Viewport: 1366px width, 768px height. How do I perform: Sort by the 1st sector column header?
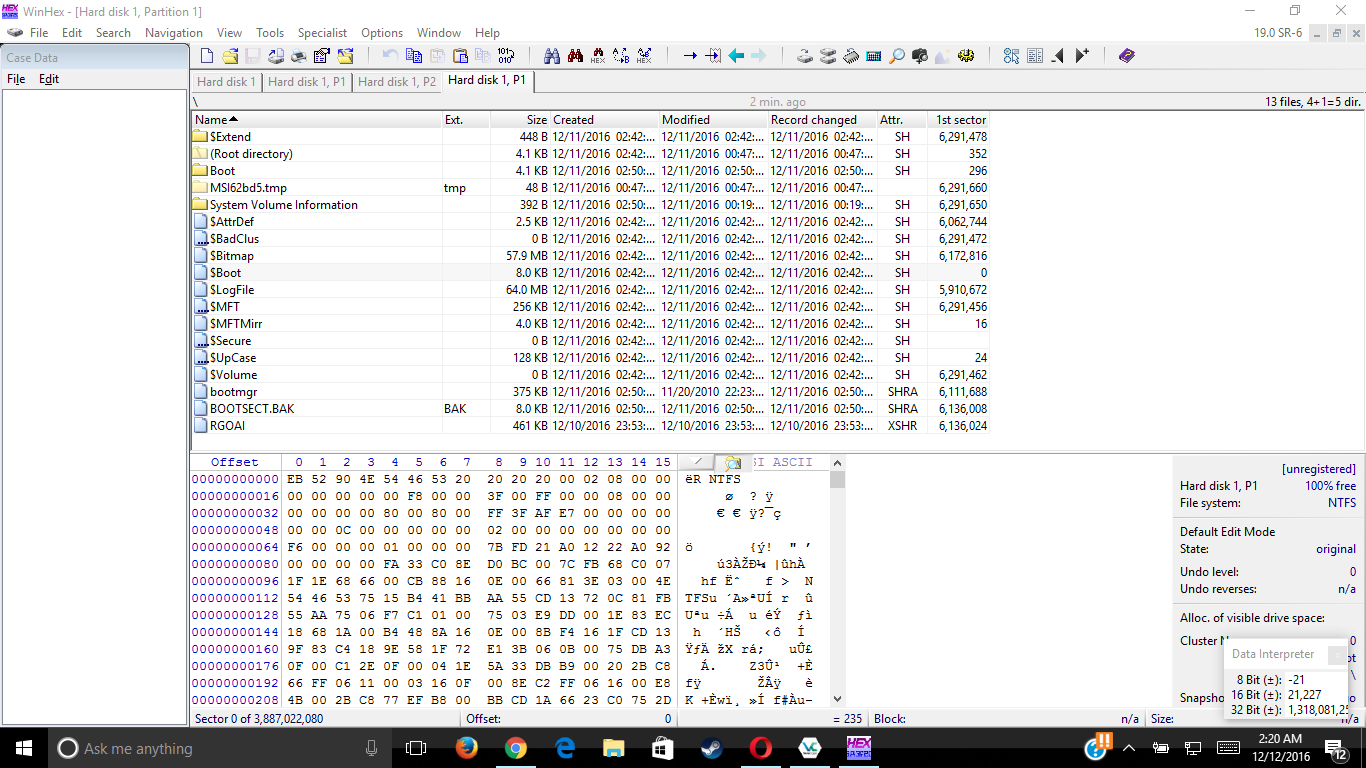pos(958,120)
